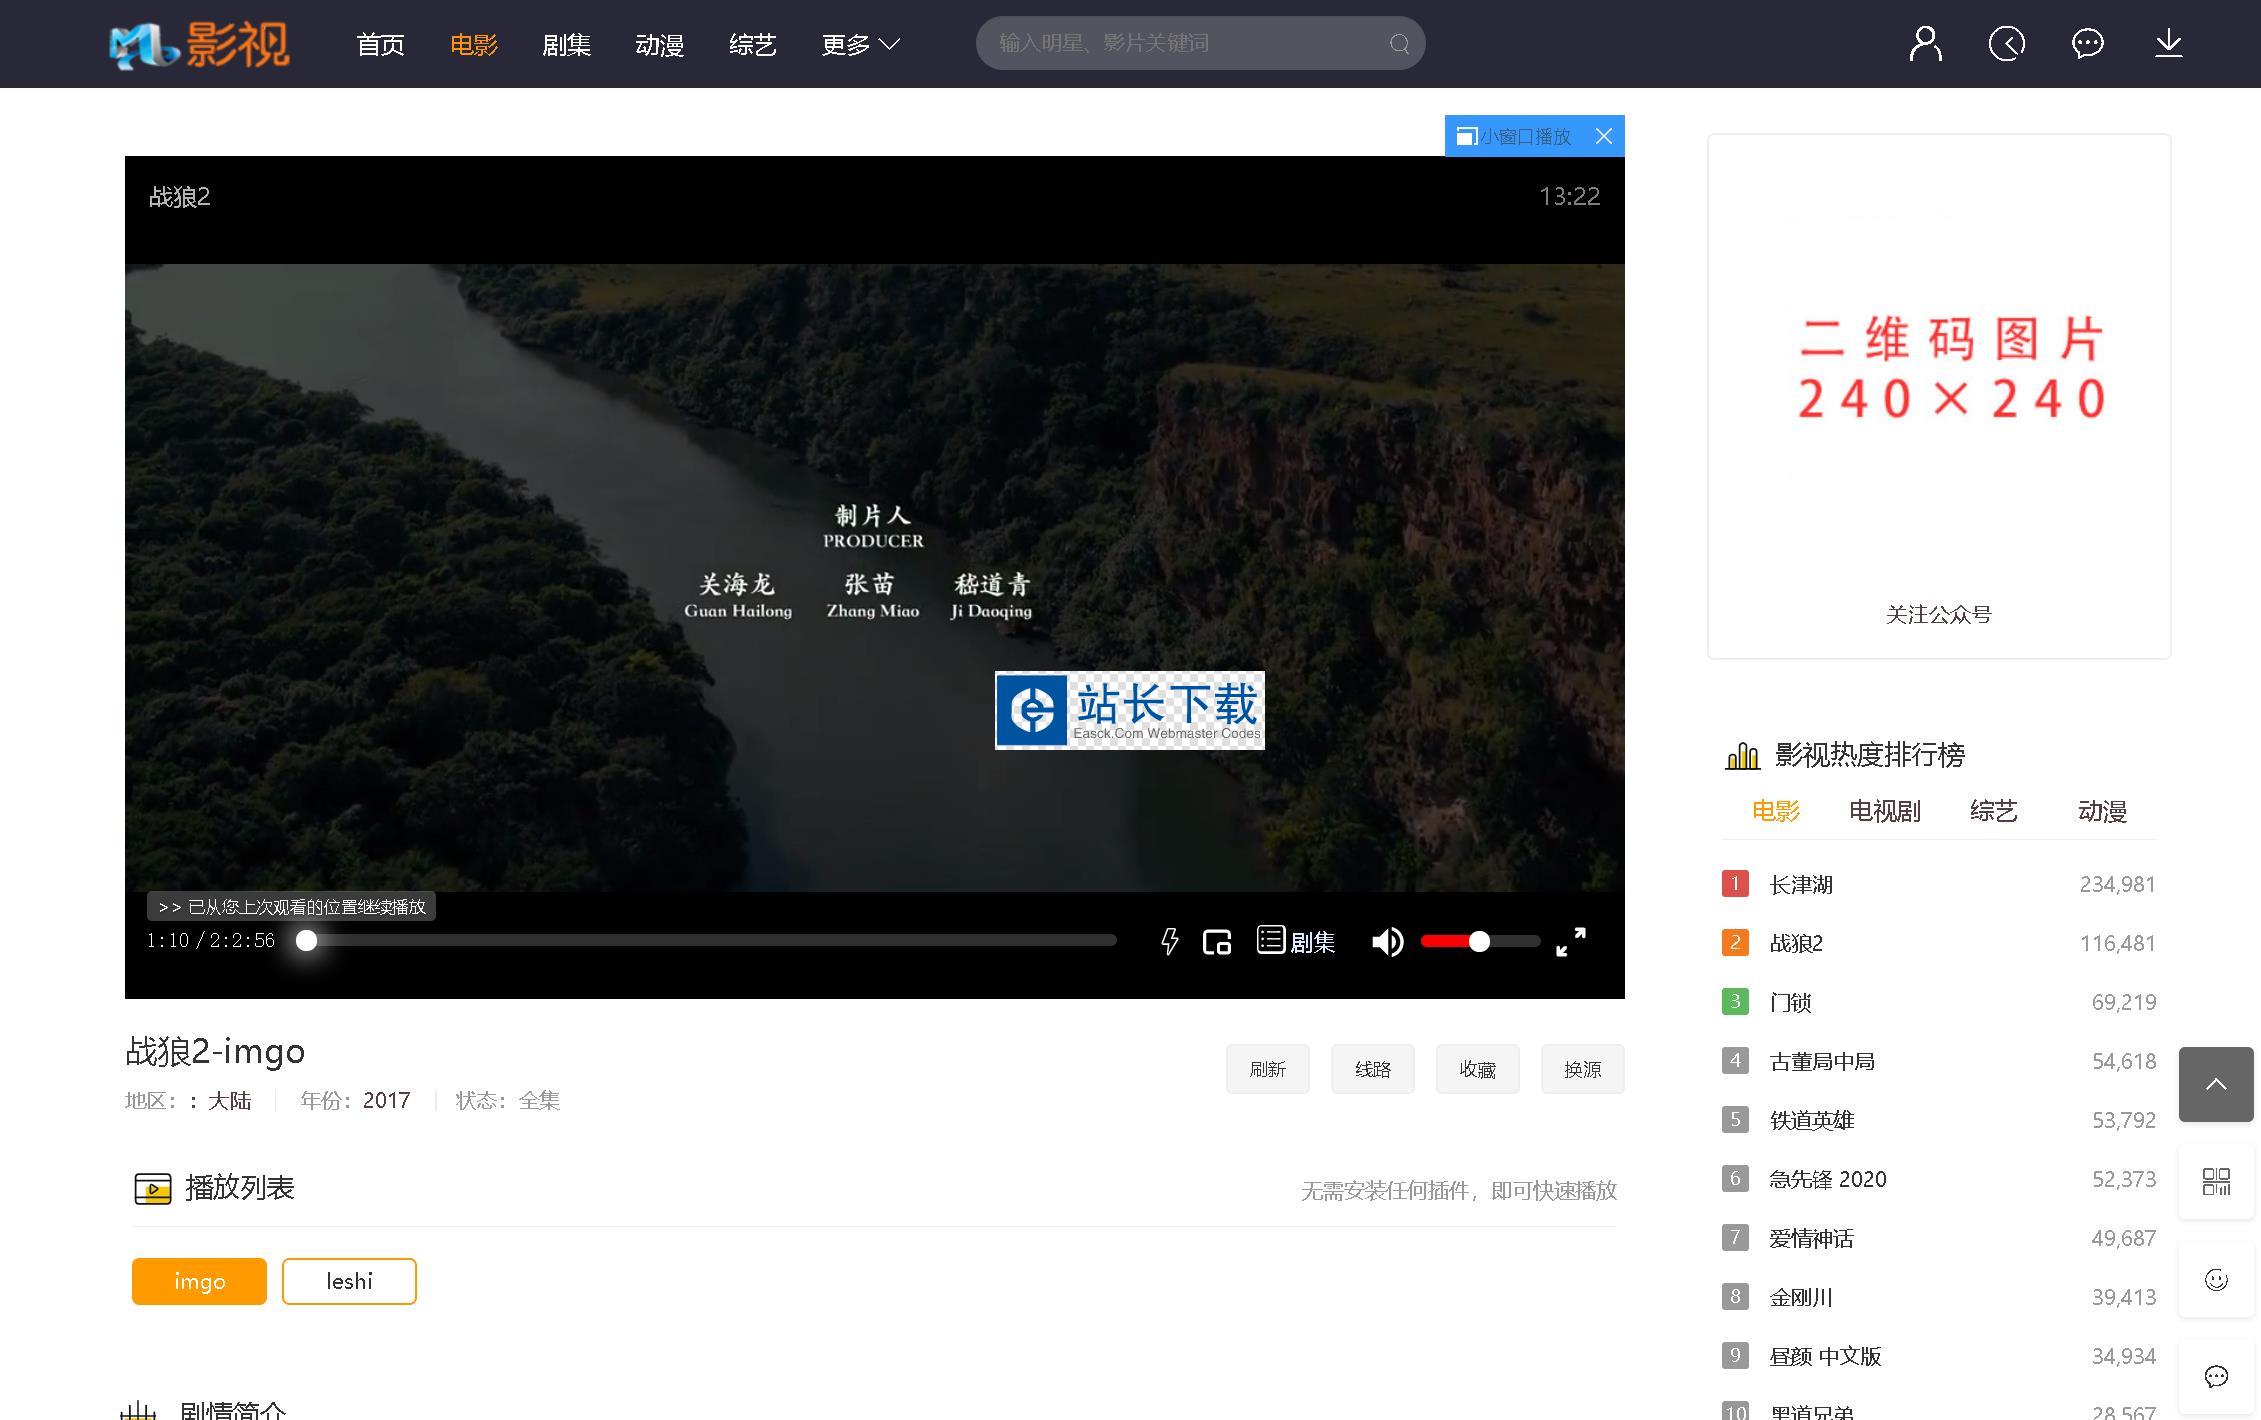This screenshot has height=1420, width=2261.
Task: Toggle lightning speed icon in player
Action: [1169, 941]
